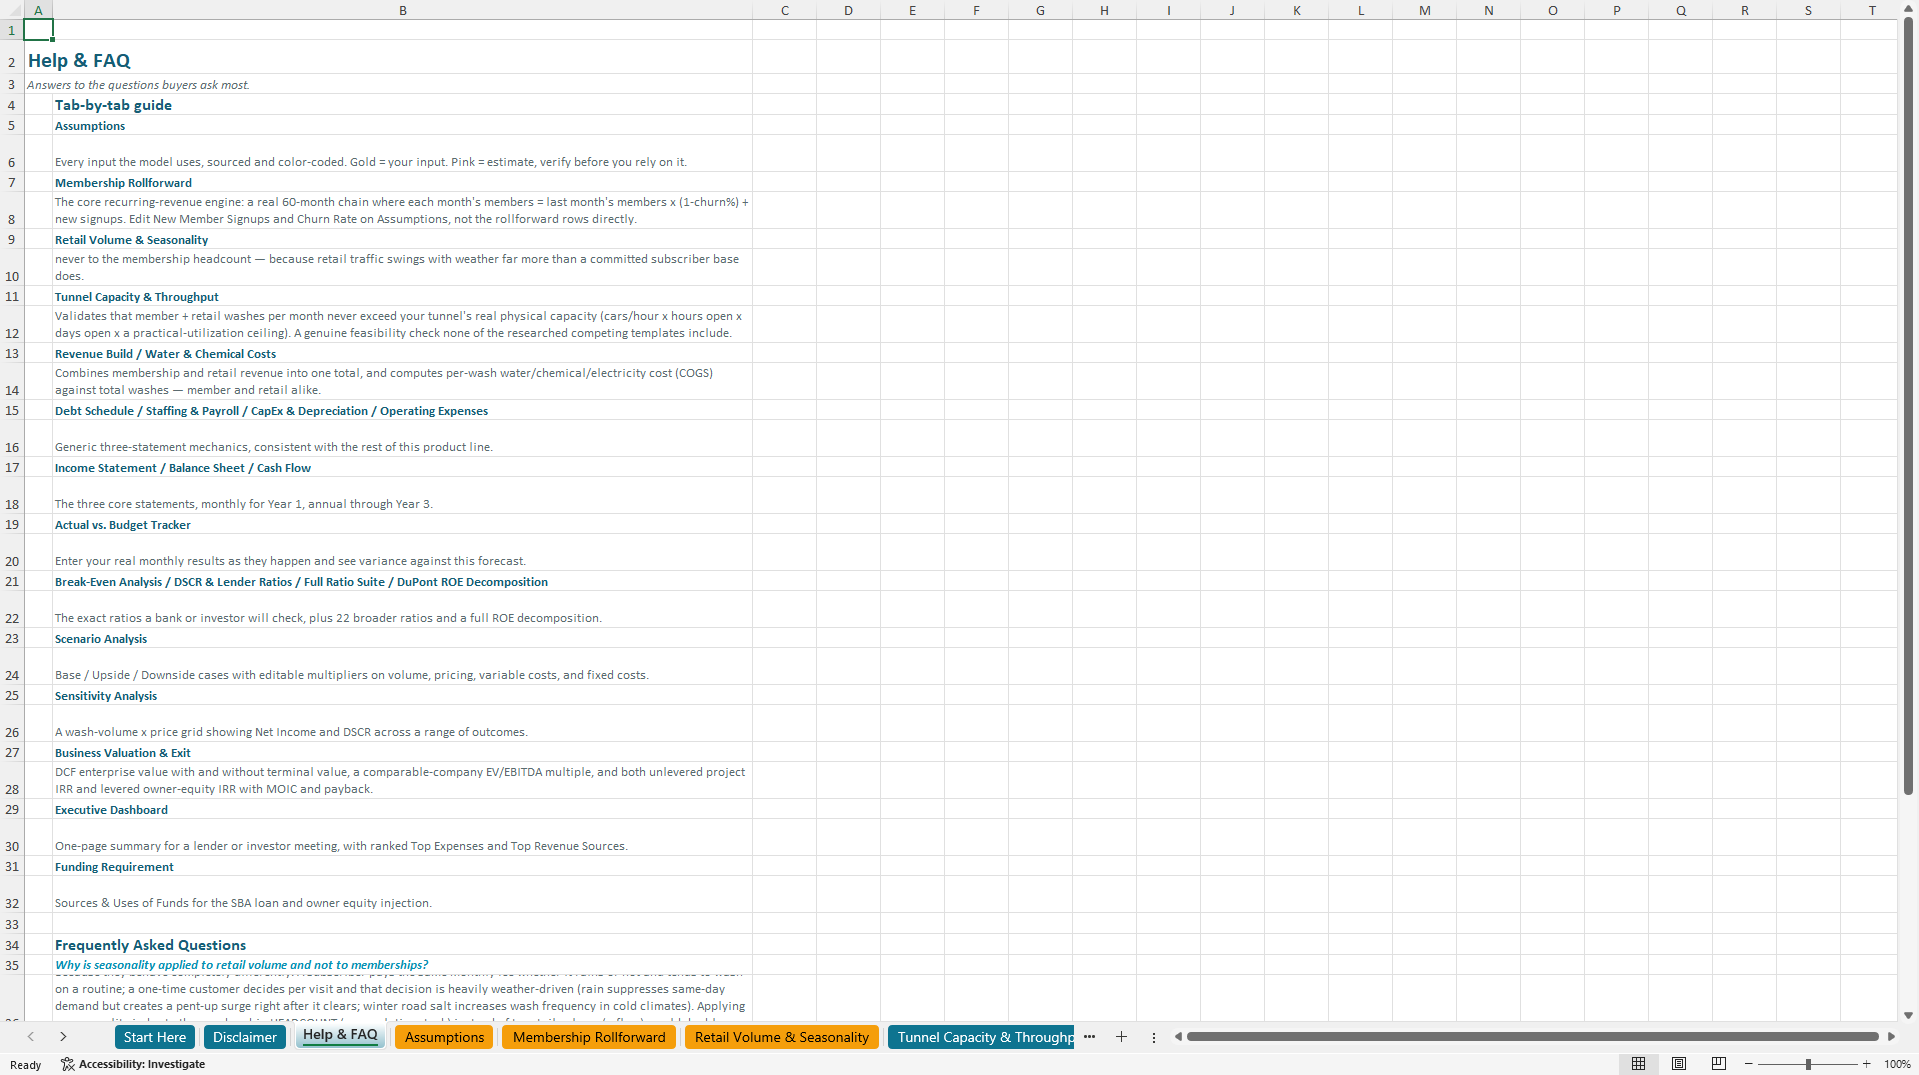1919x1075 pixels.
Task: Select the Retail Volume & Seasonality heading cell
Action: coord(403,239)
